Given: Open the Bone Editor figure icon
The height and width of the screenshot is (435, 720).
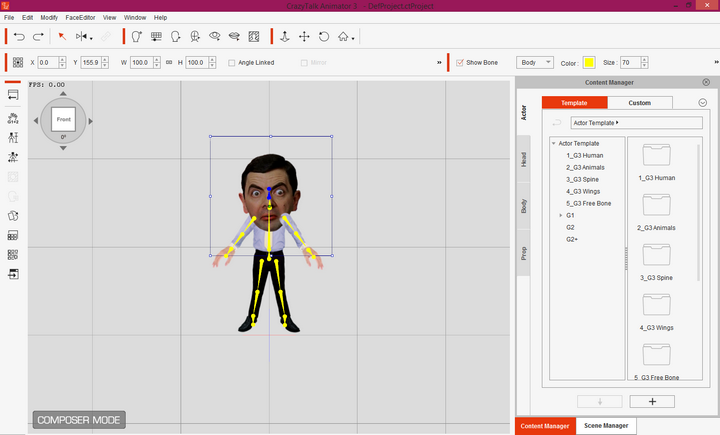Looking at the screenshot, I should click(x=13, y=137).
